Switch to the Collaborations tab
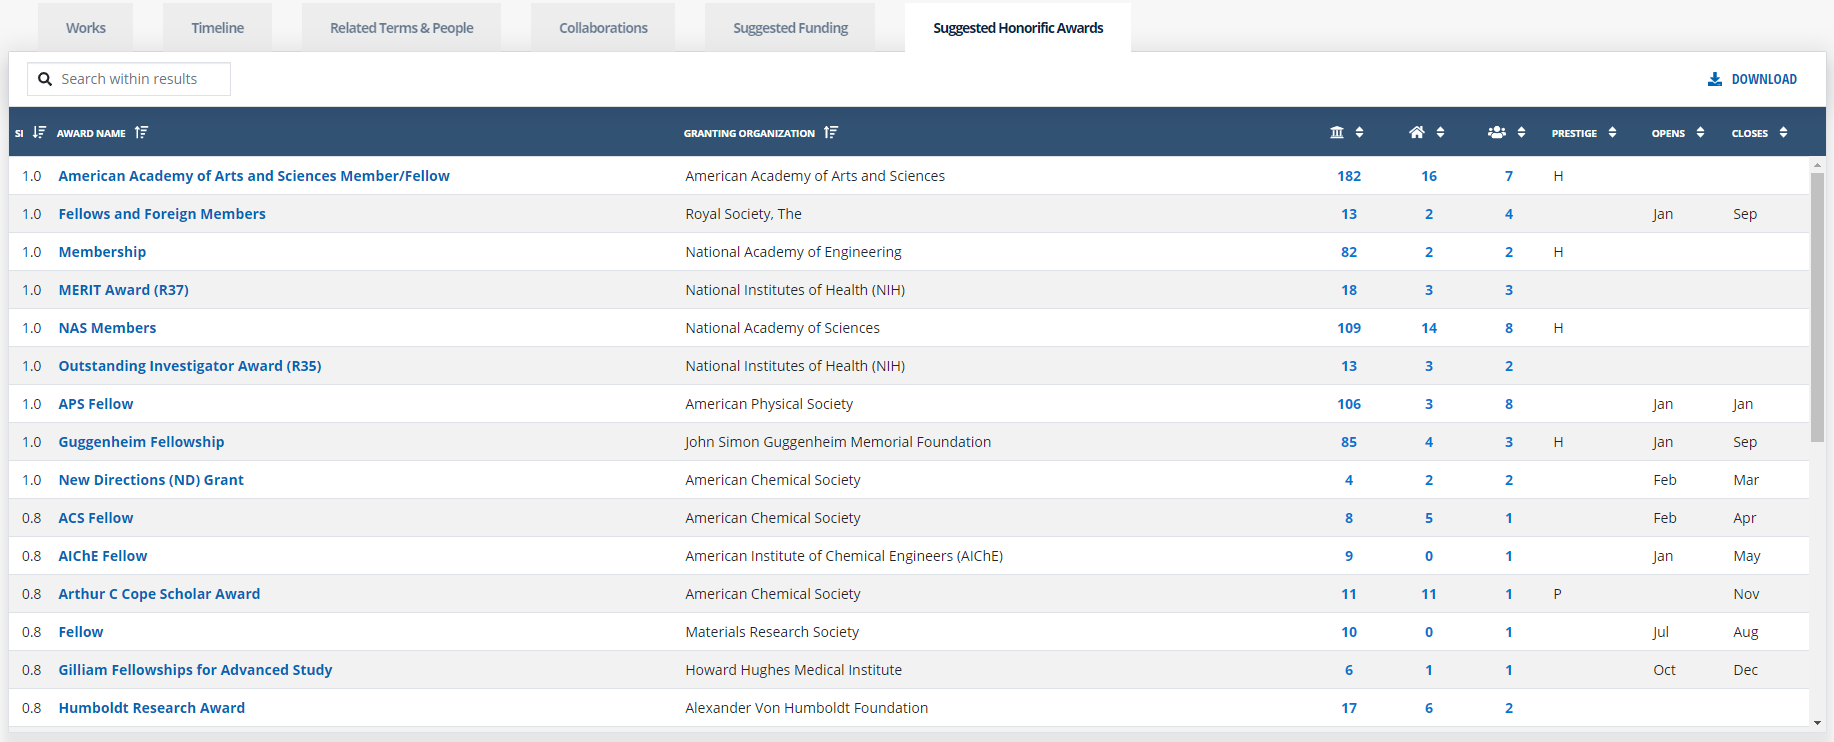Image resolution: width=1834 pixels, height=742 pixels. tap(603, 27)
